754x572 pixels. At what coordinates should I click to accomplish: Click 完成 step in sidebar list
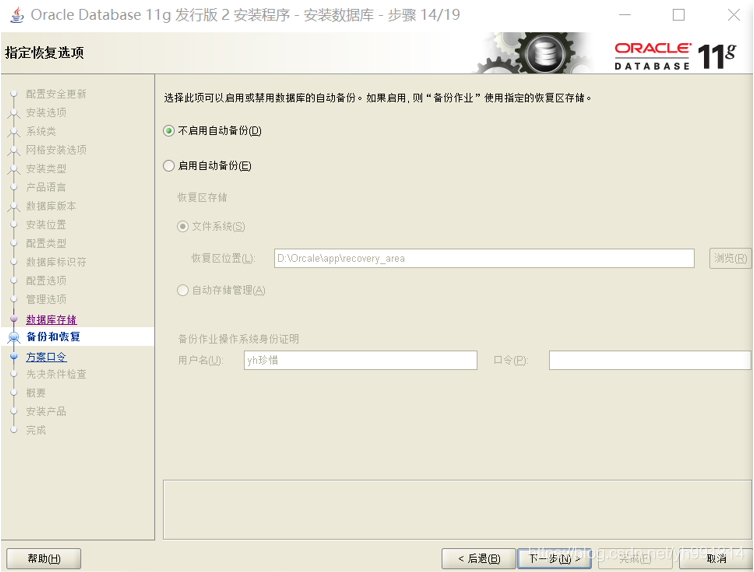pos(36,430)
